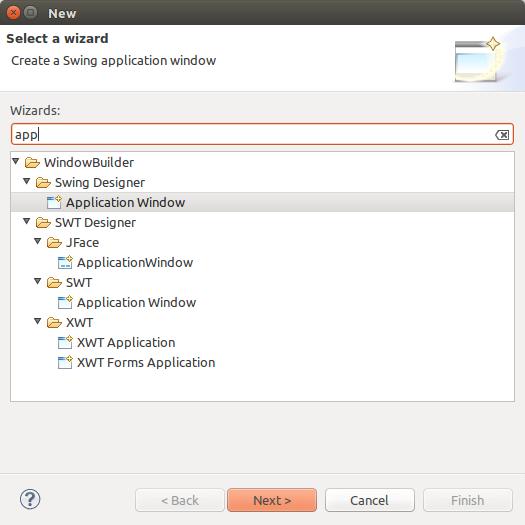Select the Swing Designer label
The image size is (525, 525).
[100, 183]
